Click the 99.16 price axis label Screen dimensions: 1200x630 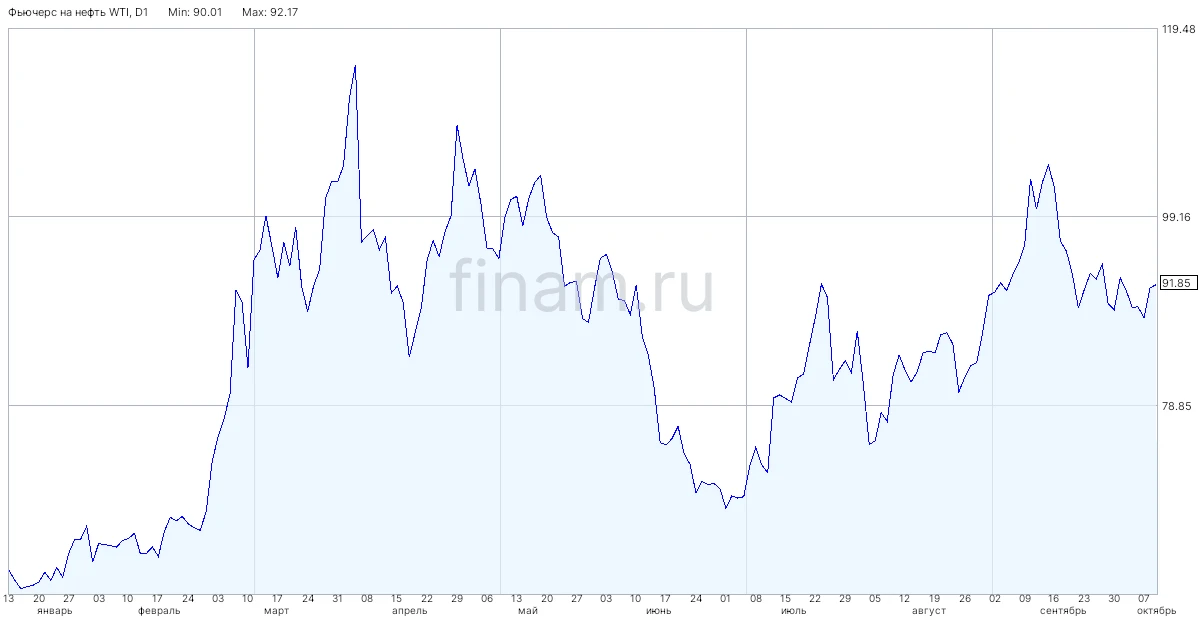(1177, 217)
